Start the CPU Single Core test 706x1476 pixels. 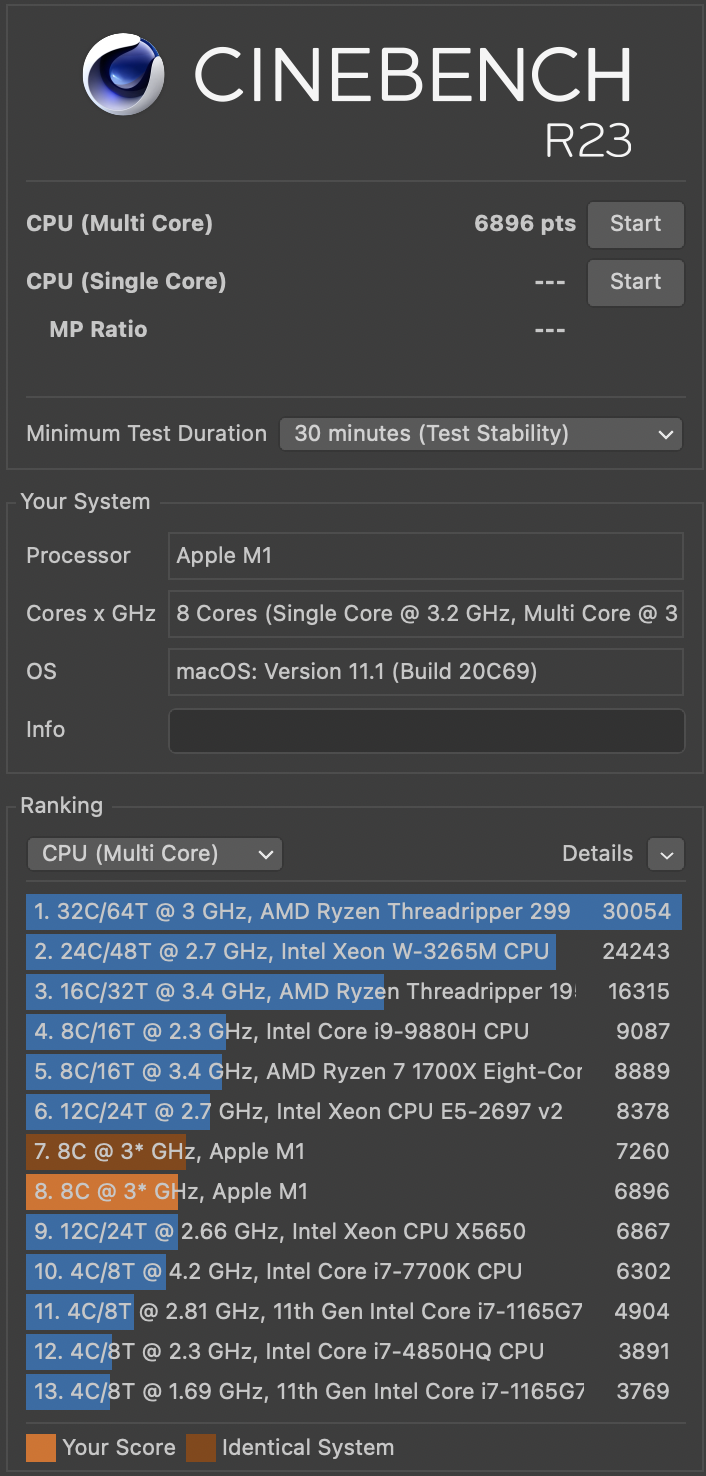635,282
